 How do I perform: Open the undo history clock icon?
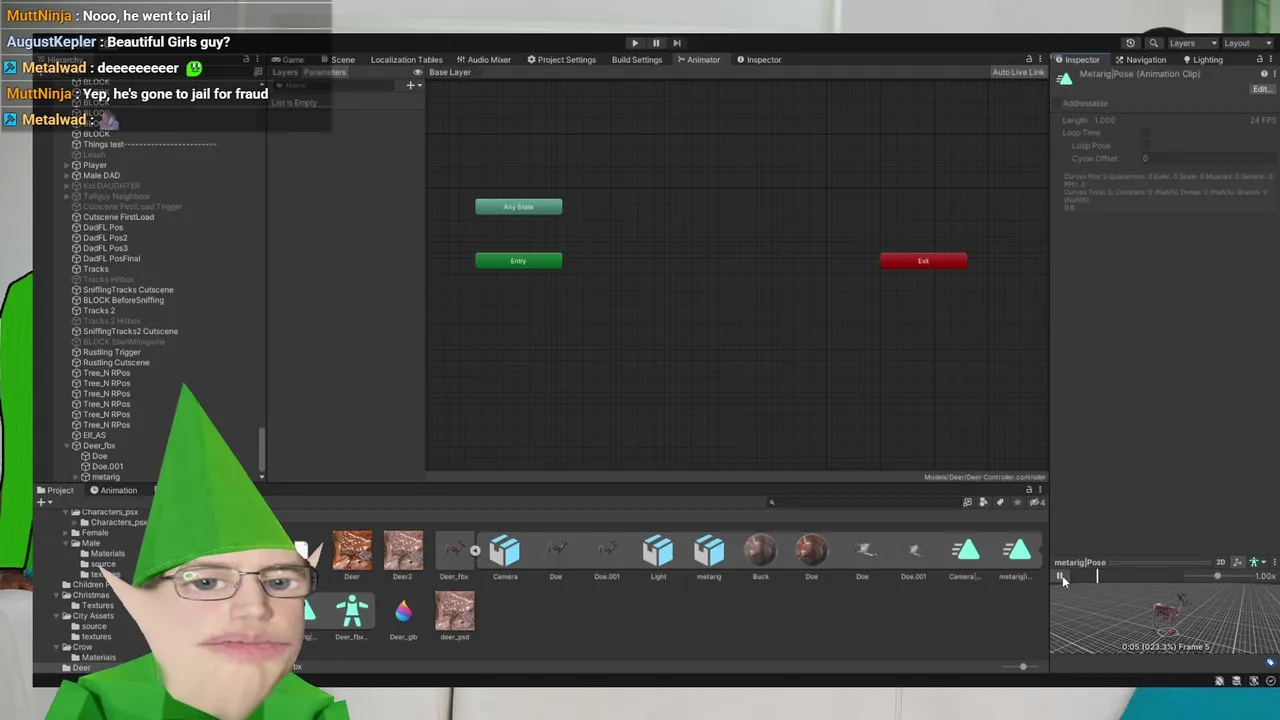point(1130,43)
